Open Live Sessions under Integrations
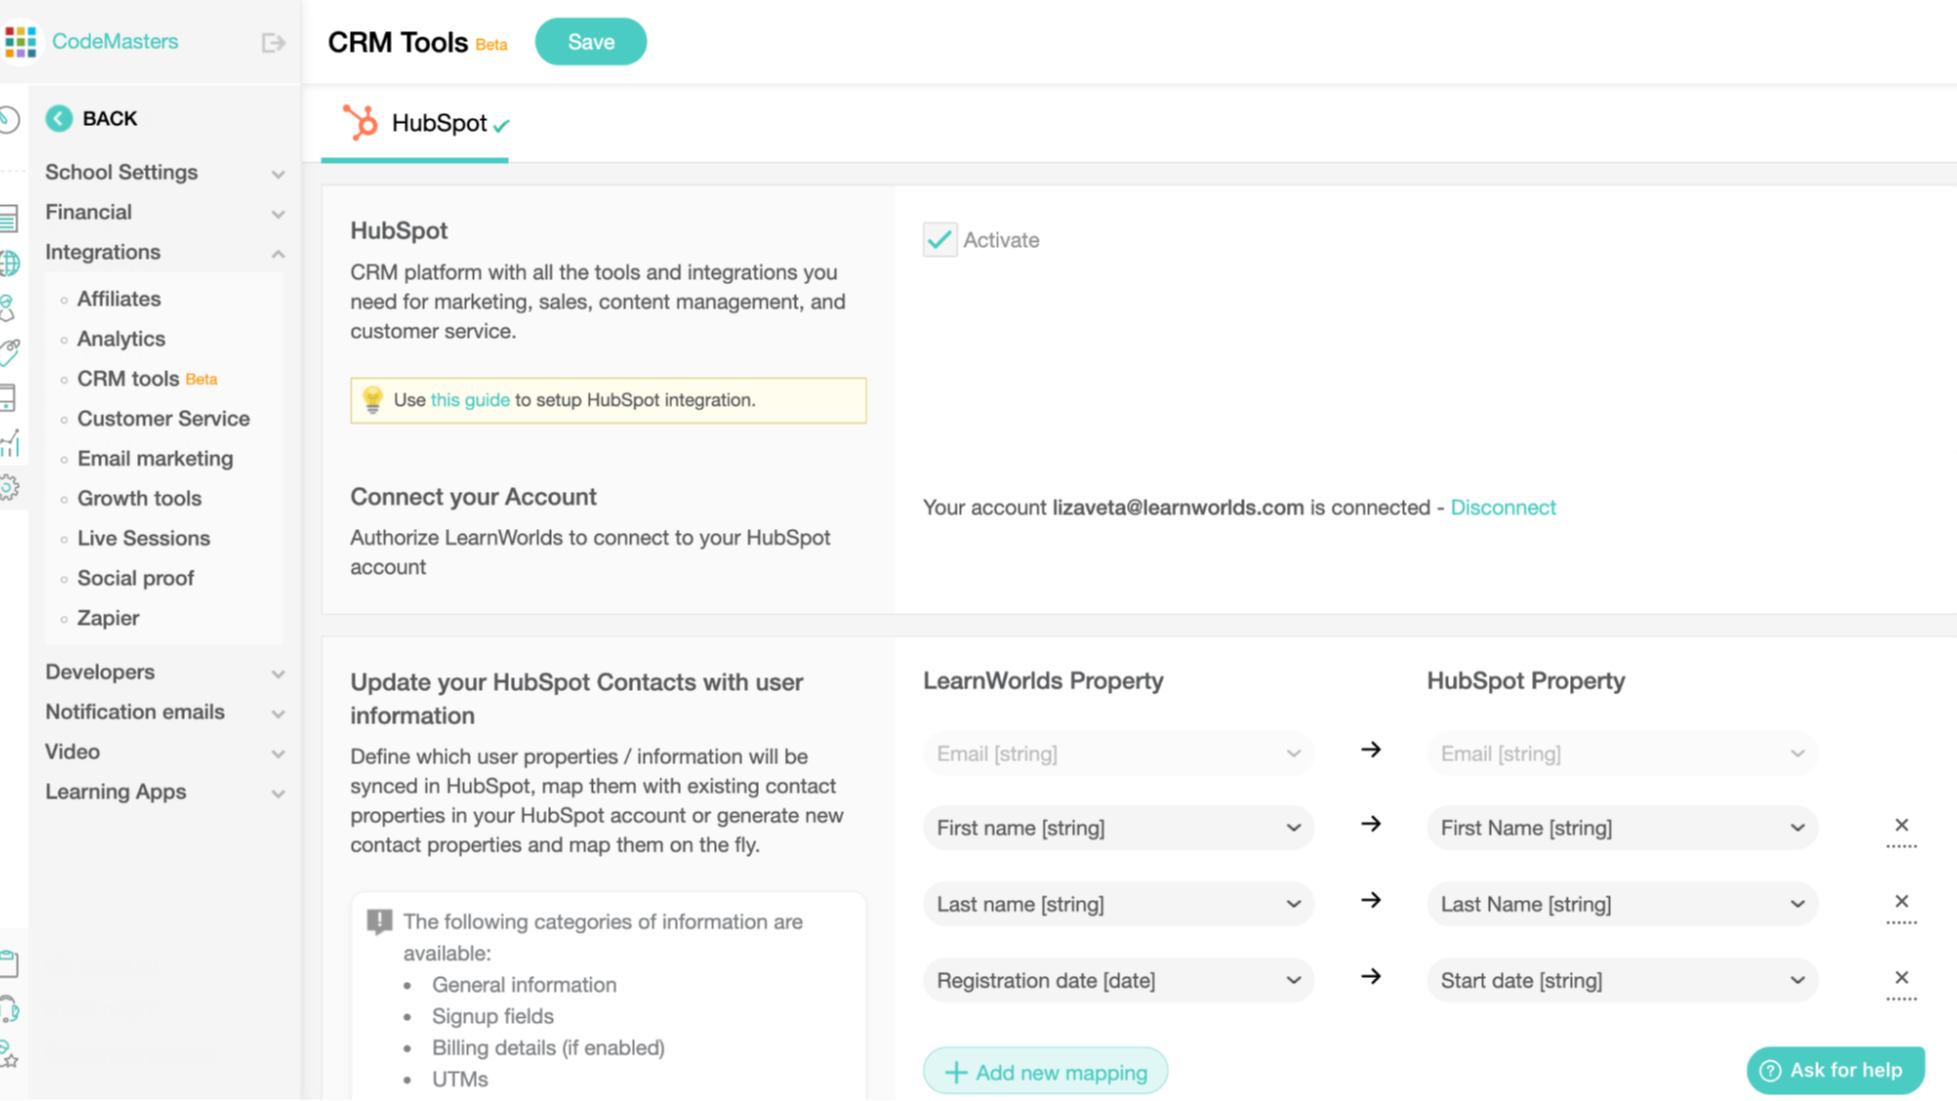This screenshot has height=1101, width=1957. click(x=144, y=539)
